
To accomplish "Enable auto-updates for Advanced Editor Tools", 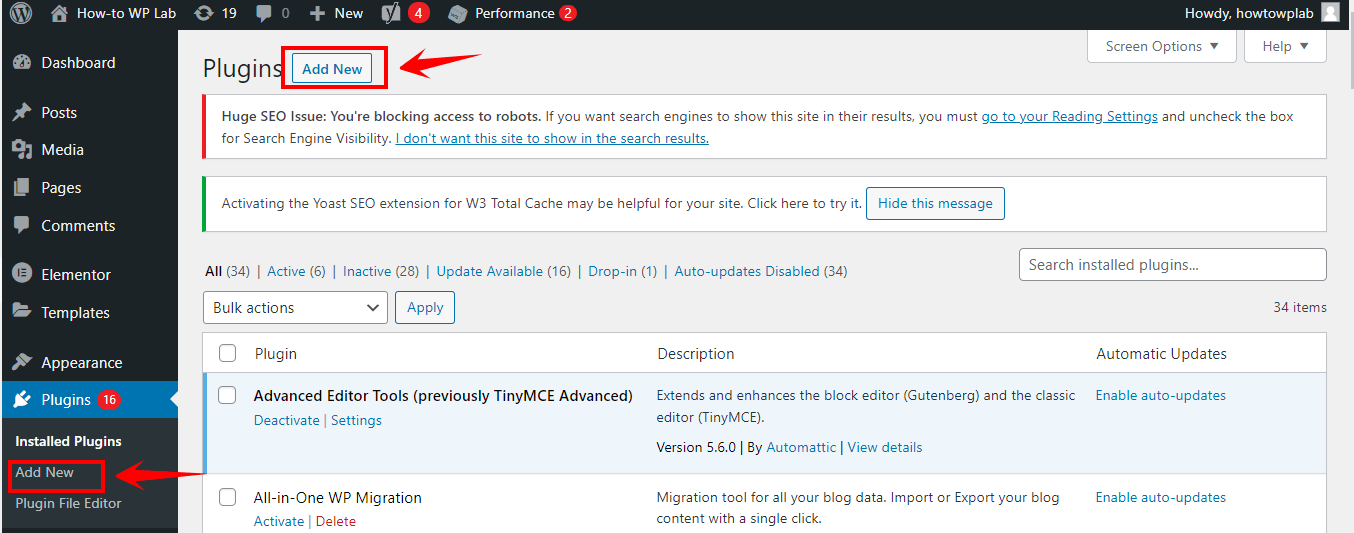I will (x=1160, y=395).
